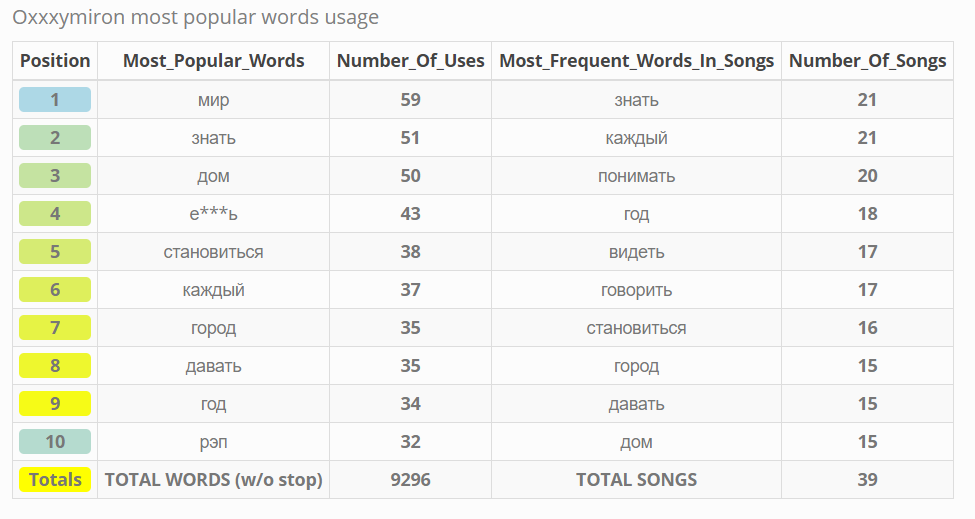Select the teal position 10 badge
Image resolution: width=975 pixels, height=519 pixels.
[x=55, y=442]
